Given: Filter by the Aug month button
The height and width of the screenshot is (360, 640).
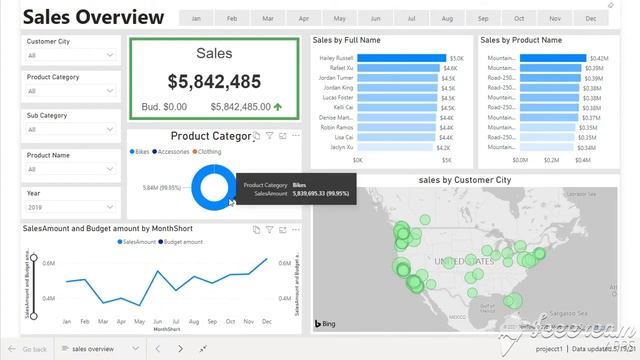Looking at the screenshot, I should 447,18.
